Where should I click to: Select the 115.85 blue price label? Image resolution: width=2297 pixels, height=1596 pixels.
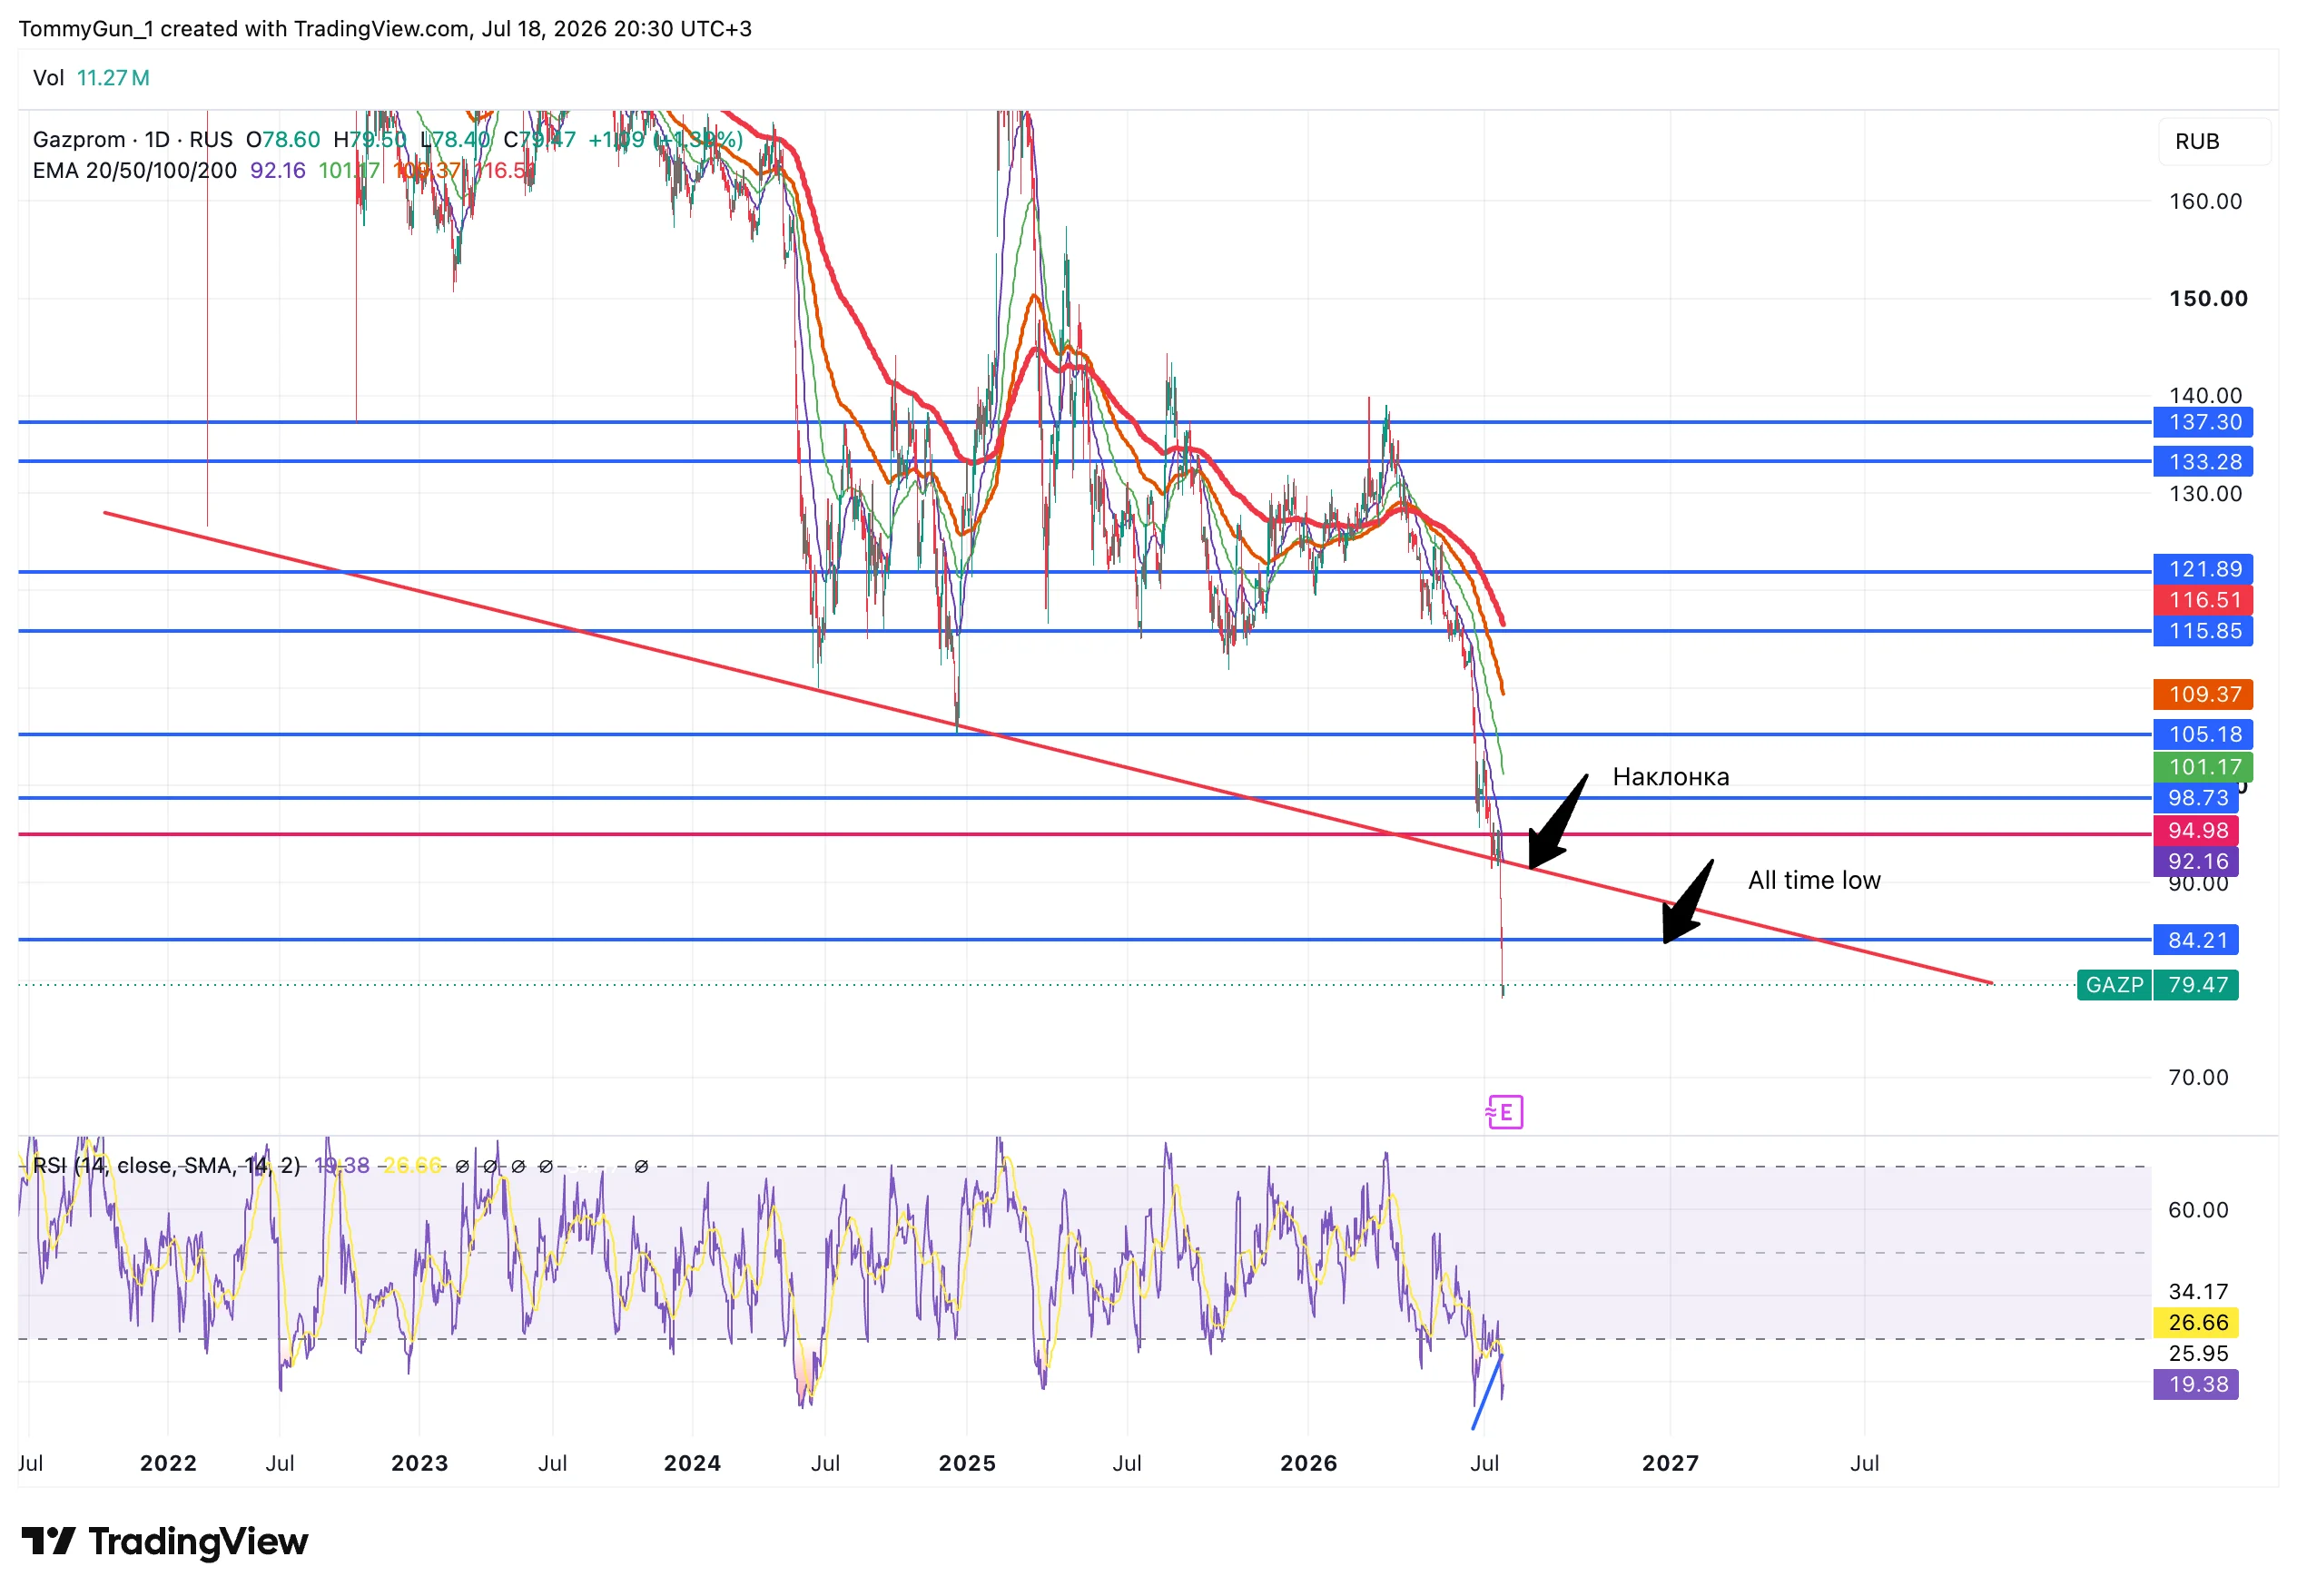2202,631
